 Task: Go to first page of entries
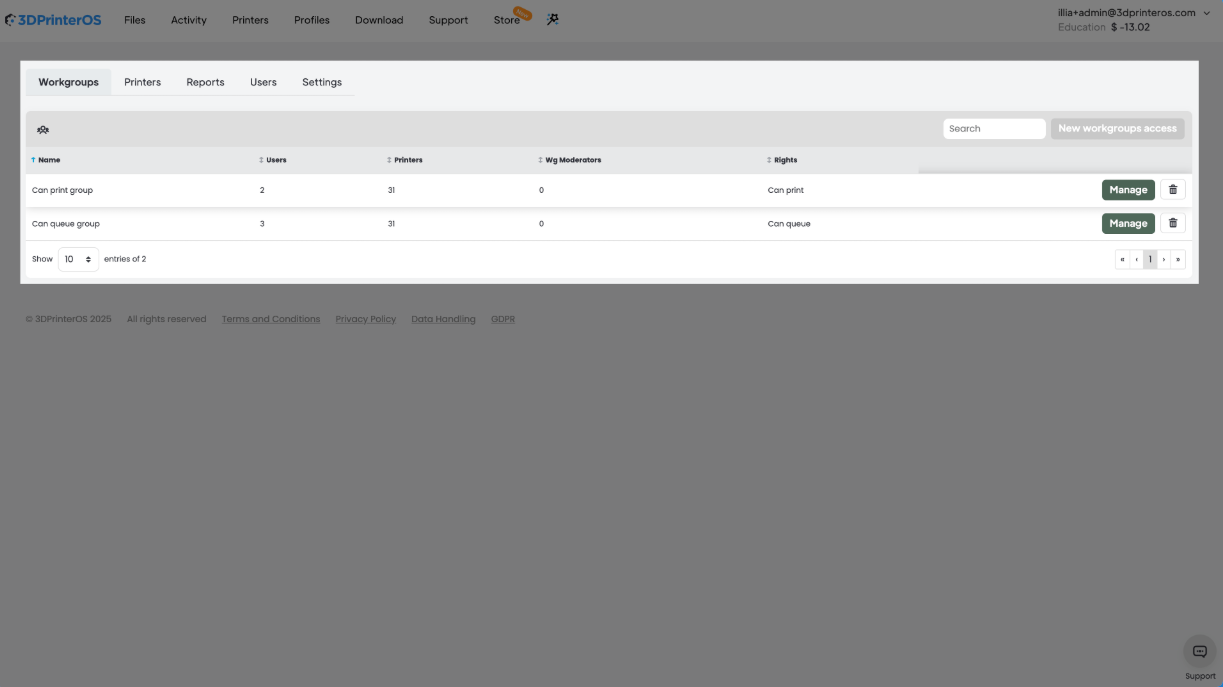[x=1122, y=259]
